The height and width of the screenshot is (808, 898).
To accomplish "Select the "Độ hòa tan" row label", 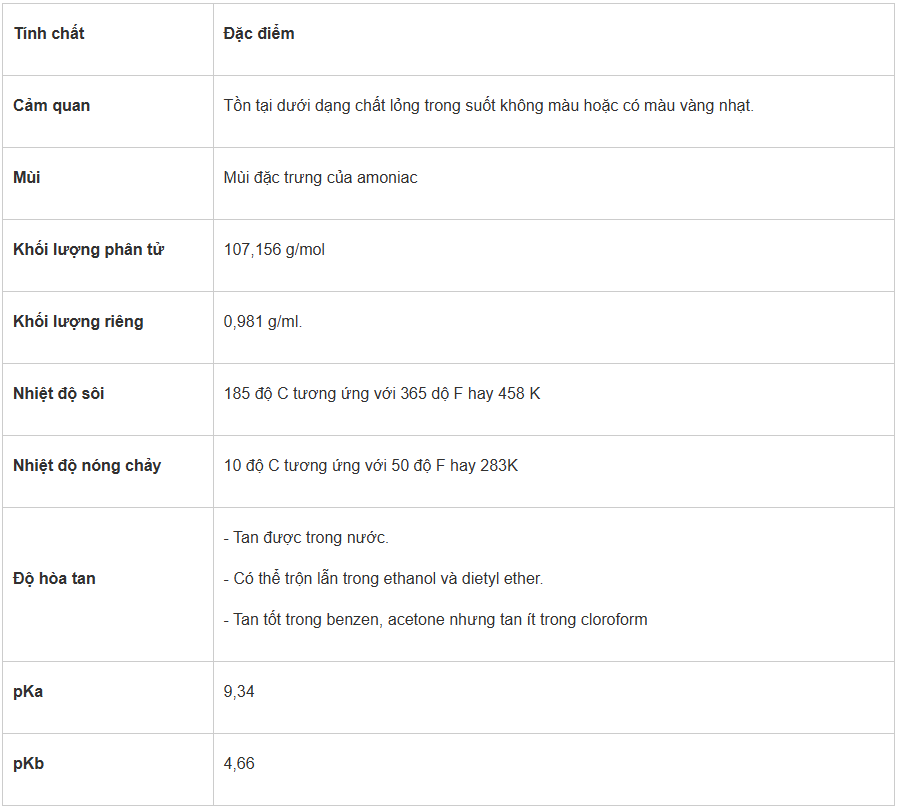I will [54, 579].
